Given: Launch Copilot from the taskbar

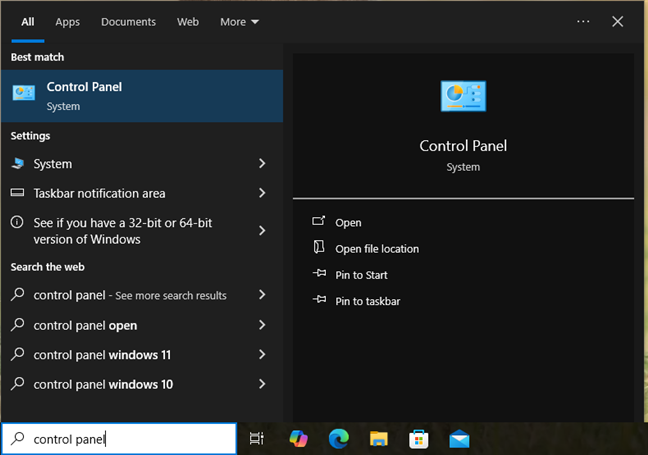Looking at the screenshot, I should (298, 438).
